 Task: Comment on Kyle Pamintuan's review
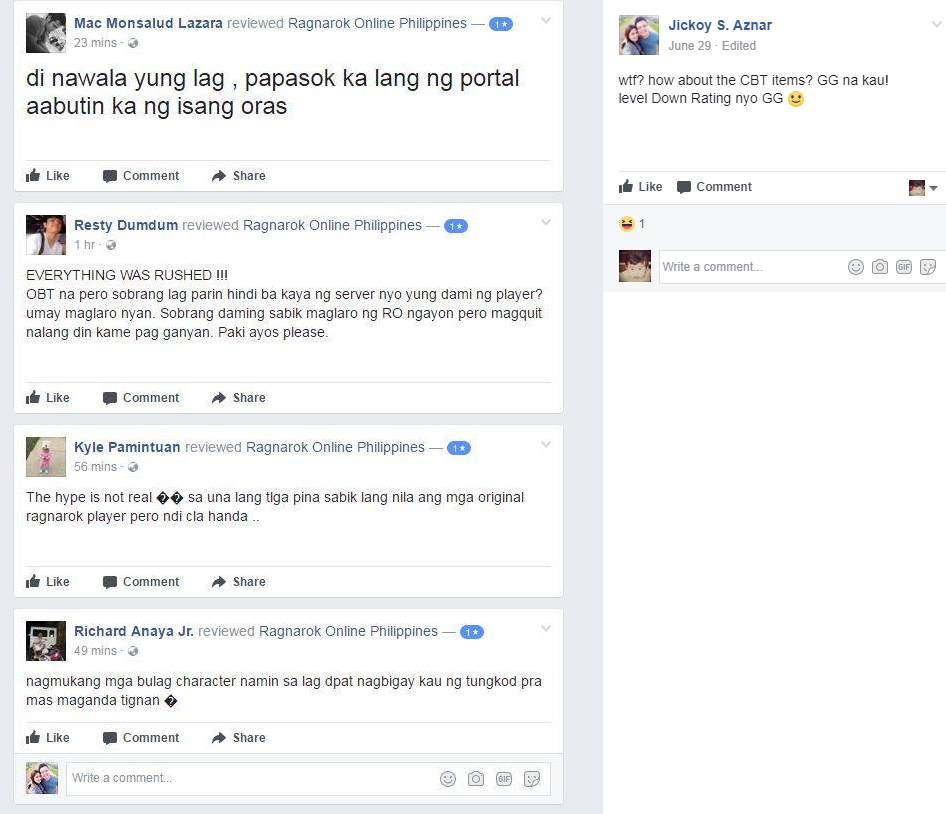pos(141,582)
